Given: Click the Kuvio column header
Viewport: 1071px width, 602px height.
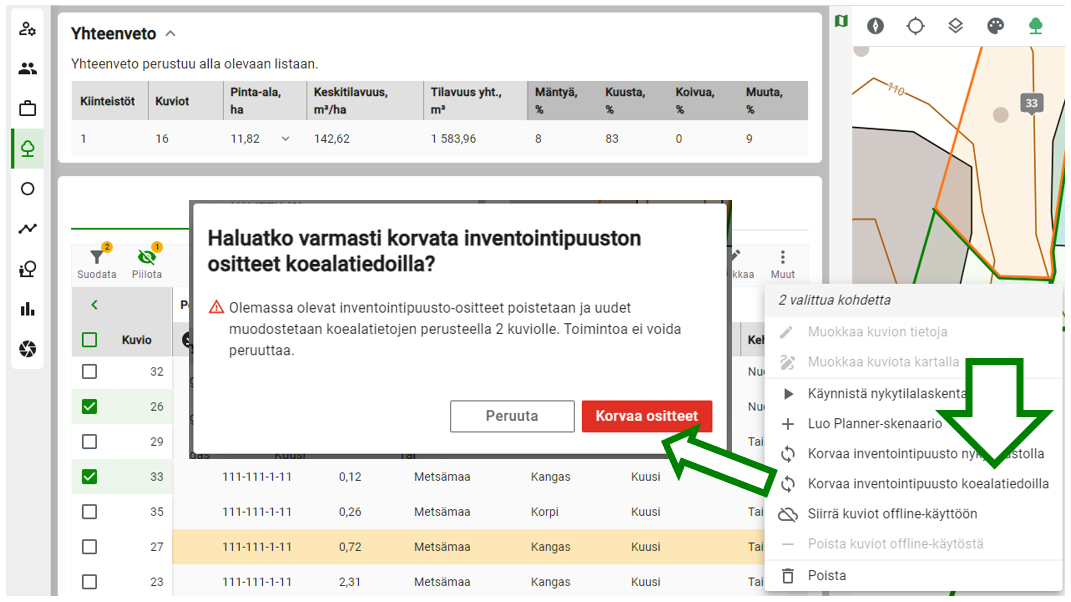Looking at the screenshot, I should point(137,340).
